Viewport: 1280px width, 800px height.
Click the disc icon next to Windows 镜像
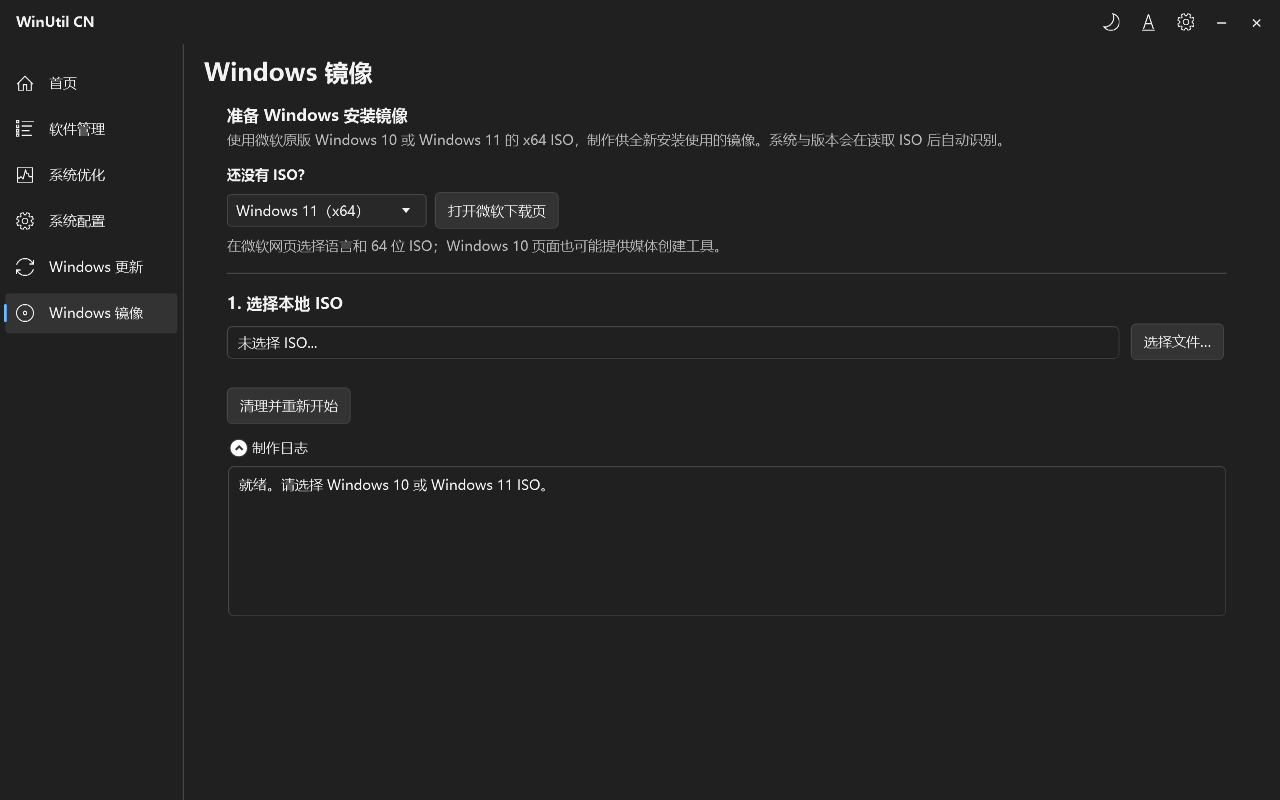click(x=25, y=313)
